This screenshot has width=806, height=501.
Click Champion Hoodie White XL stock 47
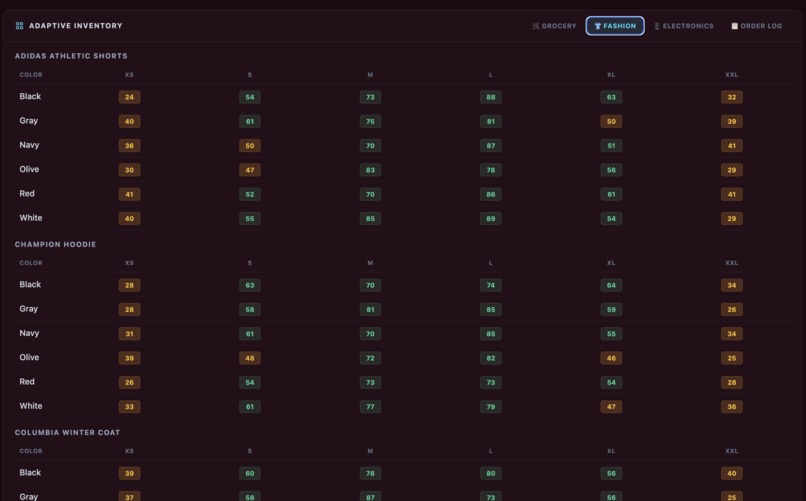coord(611,406)
